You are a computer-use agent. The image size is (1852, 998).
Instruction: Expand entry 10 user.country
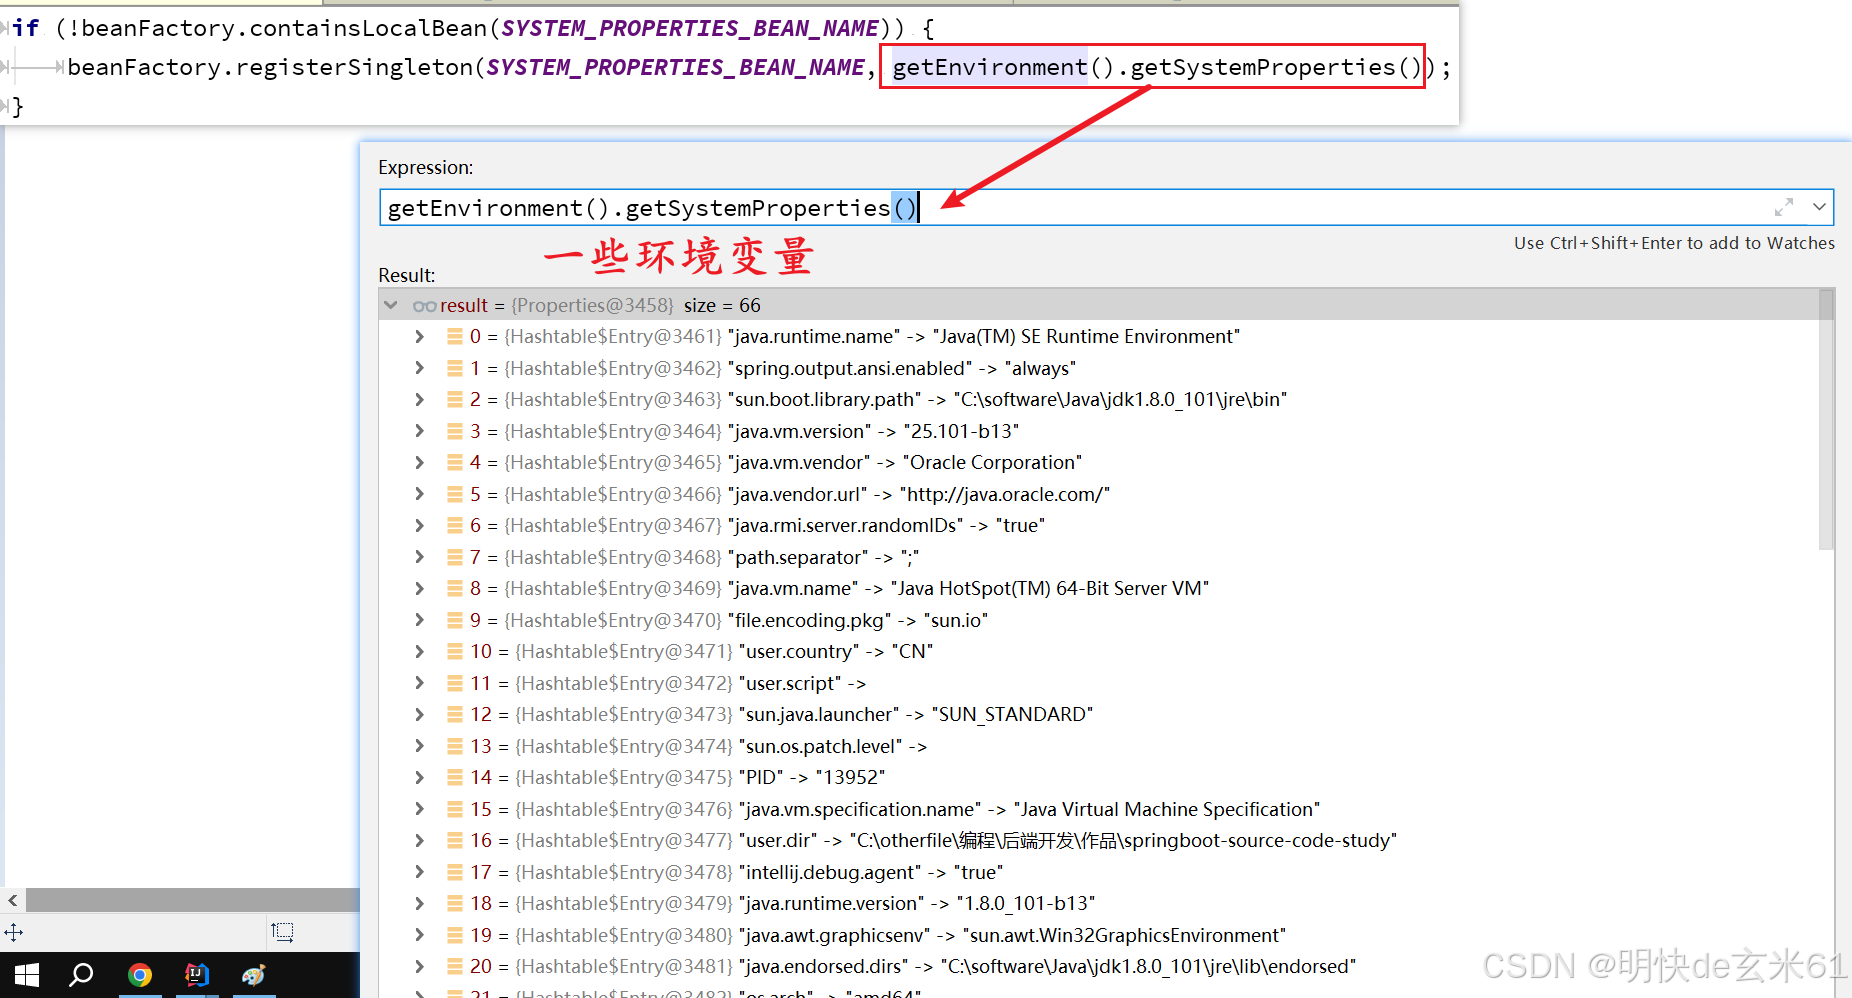[x=420, y=652]
